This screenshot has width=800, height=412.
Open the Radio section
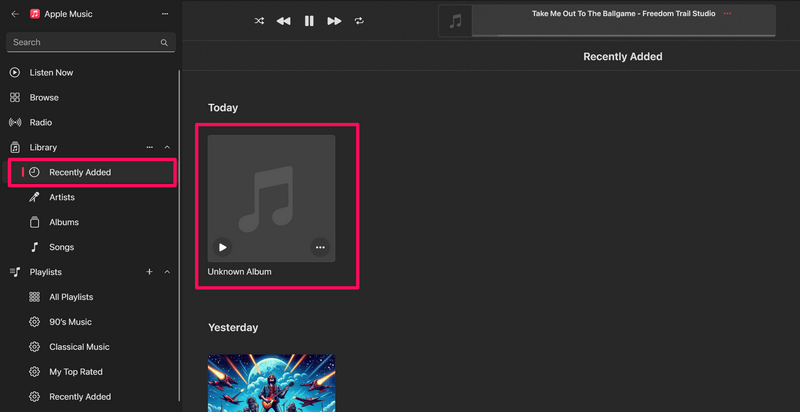41,122
